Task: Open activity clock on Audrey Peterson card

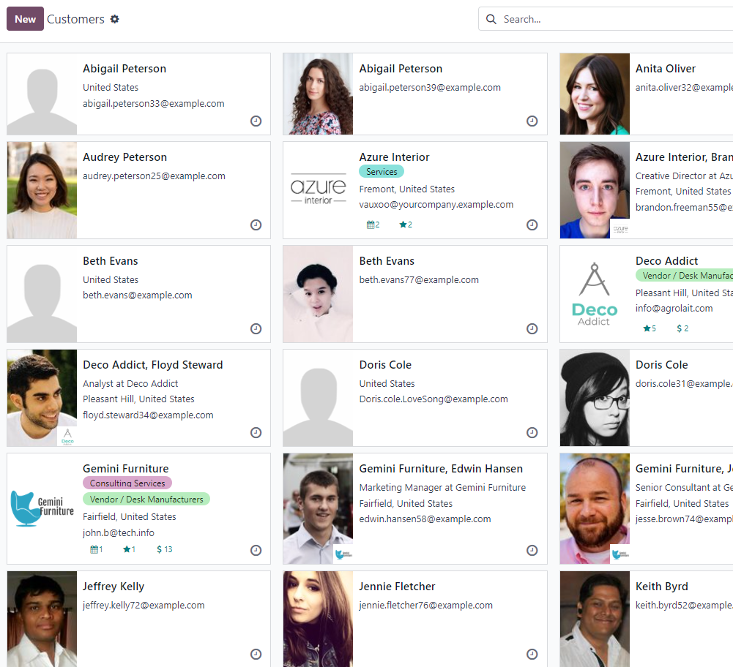Action: (x=256, y=225)
